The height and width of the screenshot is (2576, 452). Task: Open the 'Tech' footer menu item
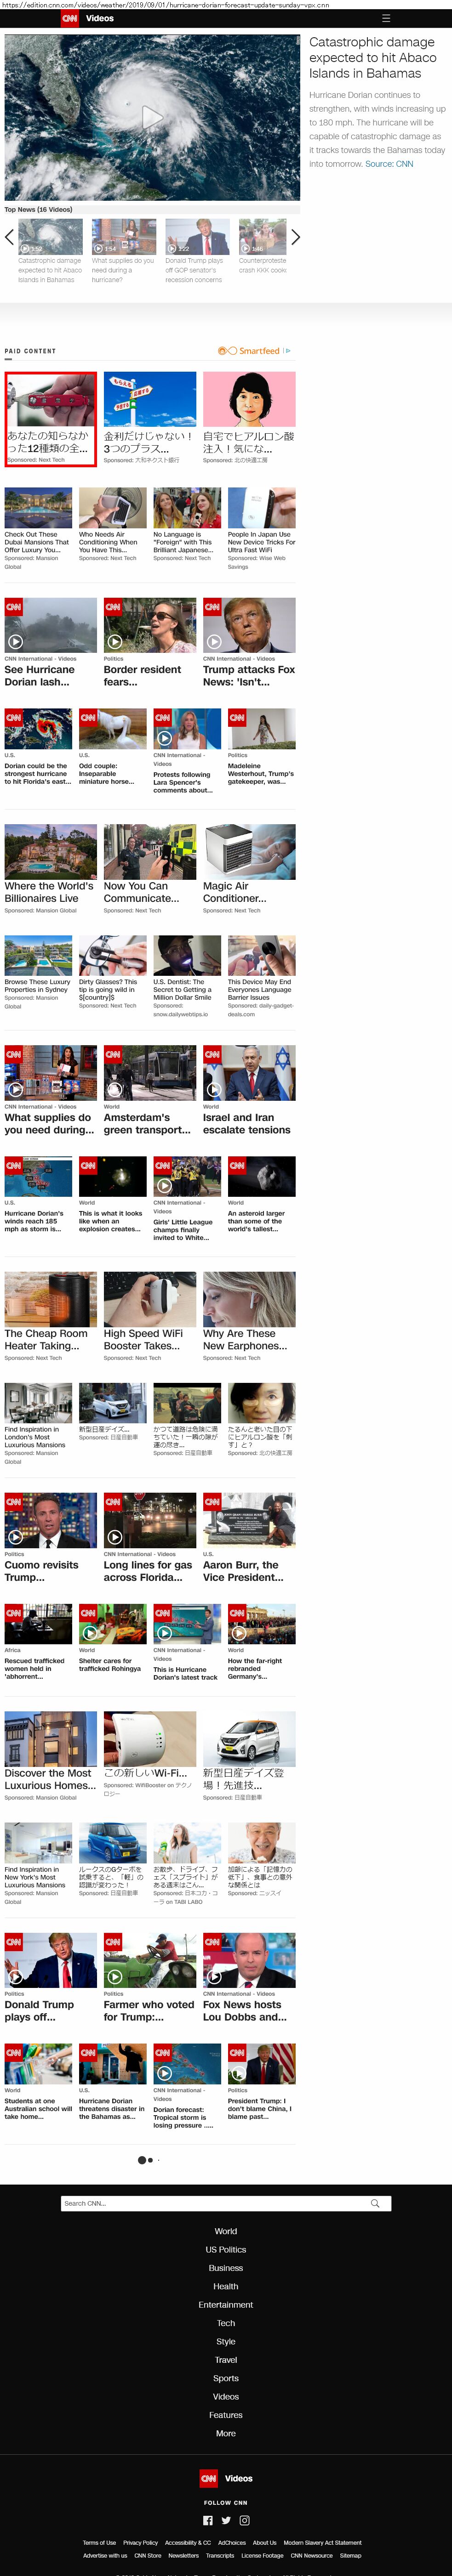pos(226,2323)
